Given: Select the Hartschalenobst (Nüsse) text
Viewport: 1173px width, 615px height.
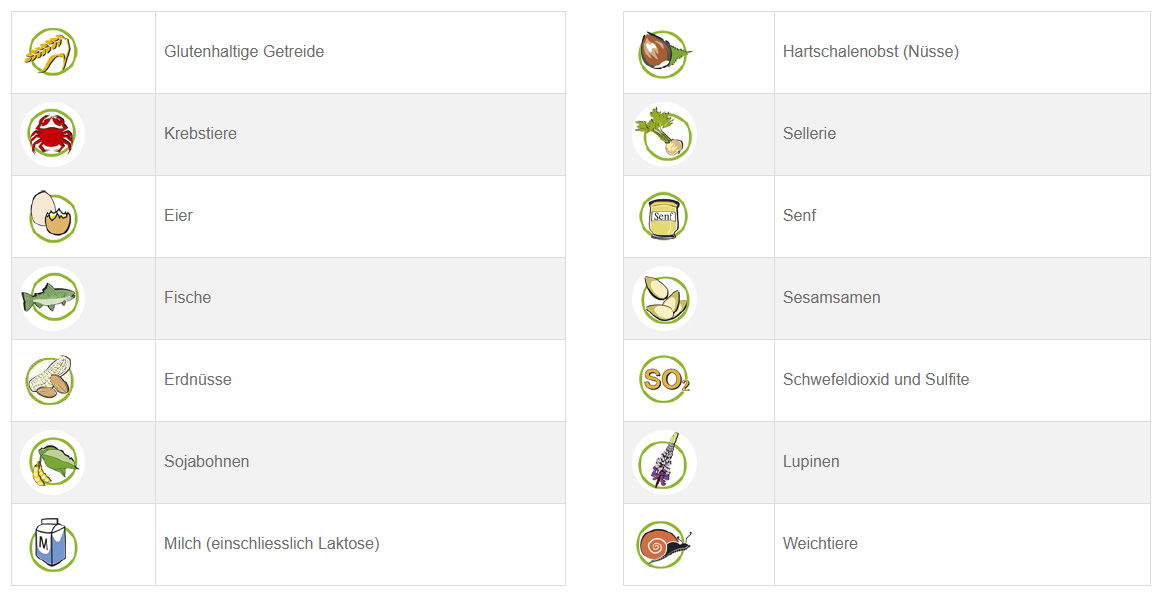Looking at the screenshot, I should (x=871, y=52).
